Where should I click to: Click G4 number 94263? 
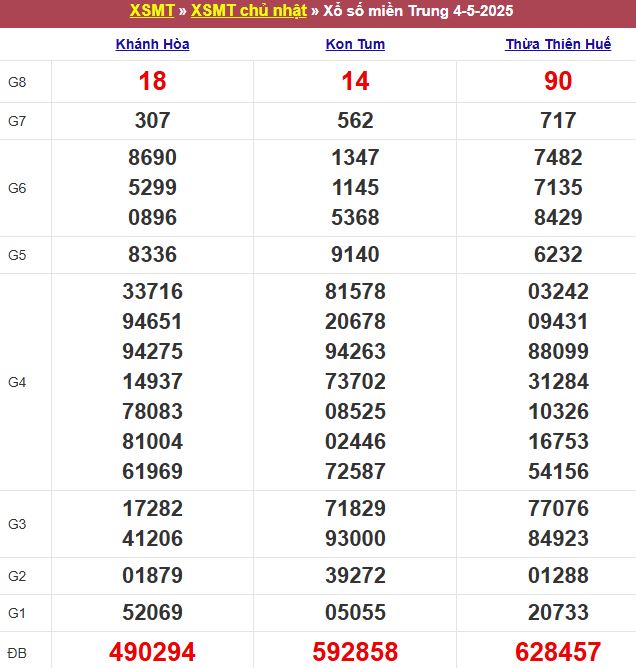[355, 351]
